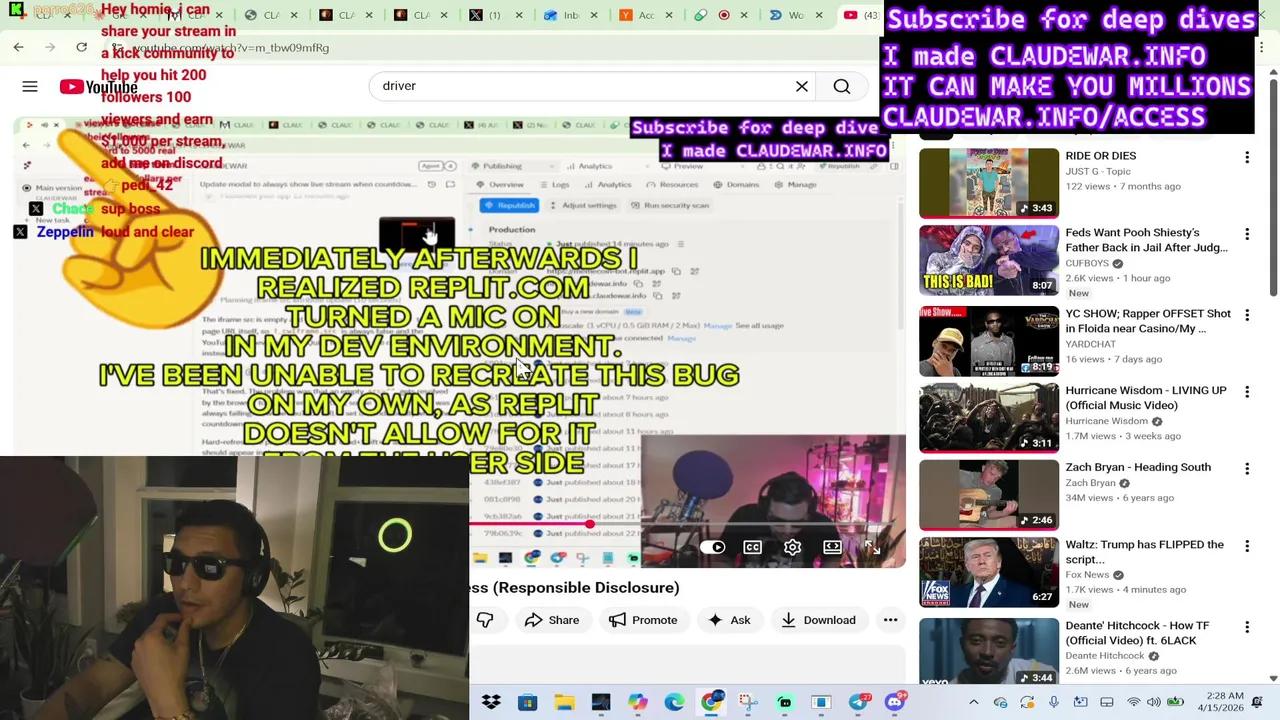Go back with the browser back arrow

18,47
